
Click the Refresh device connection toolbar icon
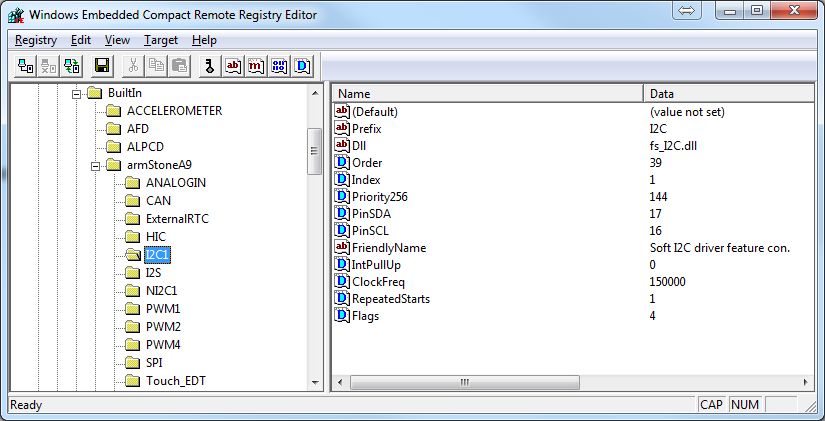coord(72,66)
